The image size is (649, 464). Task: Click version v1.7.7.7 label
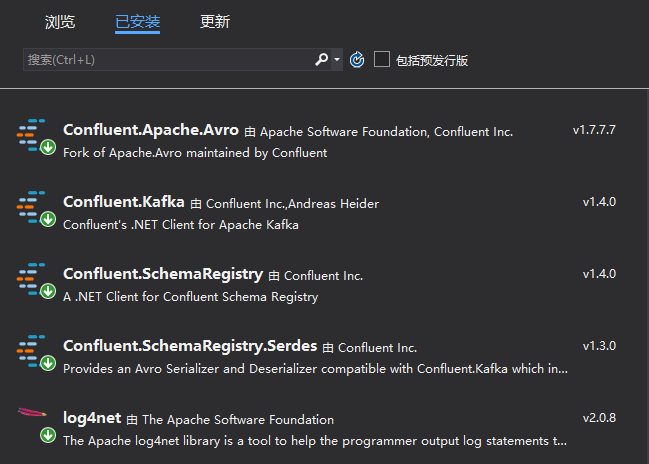594,130
